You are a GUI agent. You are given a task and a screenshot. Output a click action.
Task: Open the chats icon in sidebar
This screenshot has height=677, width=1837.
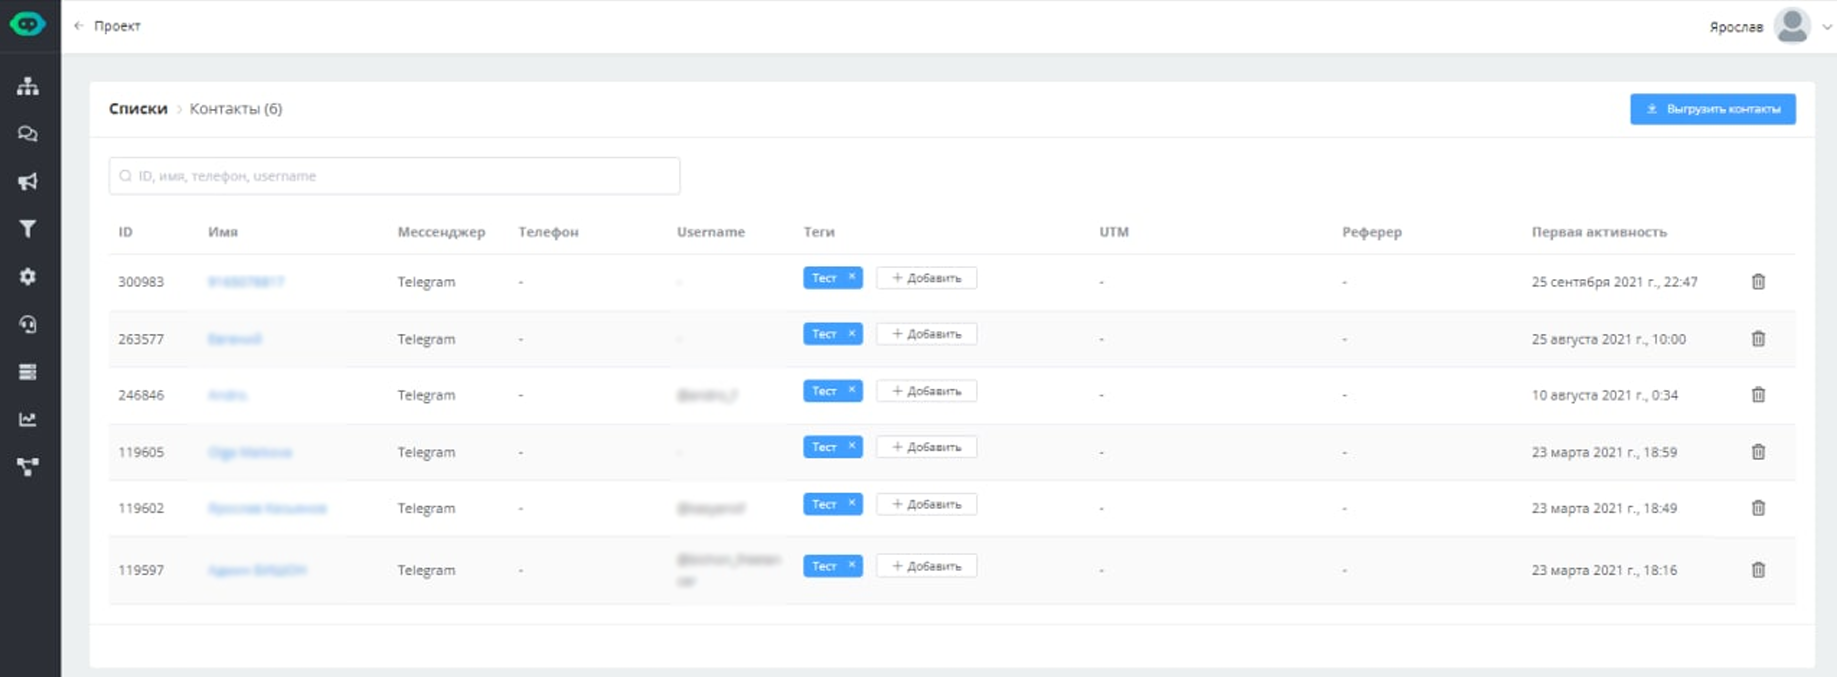(28, 134)
